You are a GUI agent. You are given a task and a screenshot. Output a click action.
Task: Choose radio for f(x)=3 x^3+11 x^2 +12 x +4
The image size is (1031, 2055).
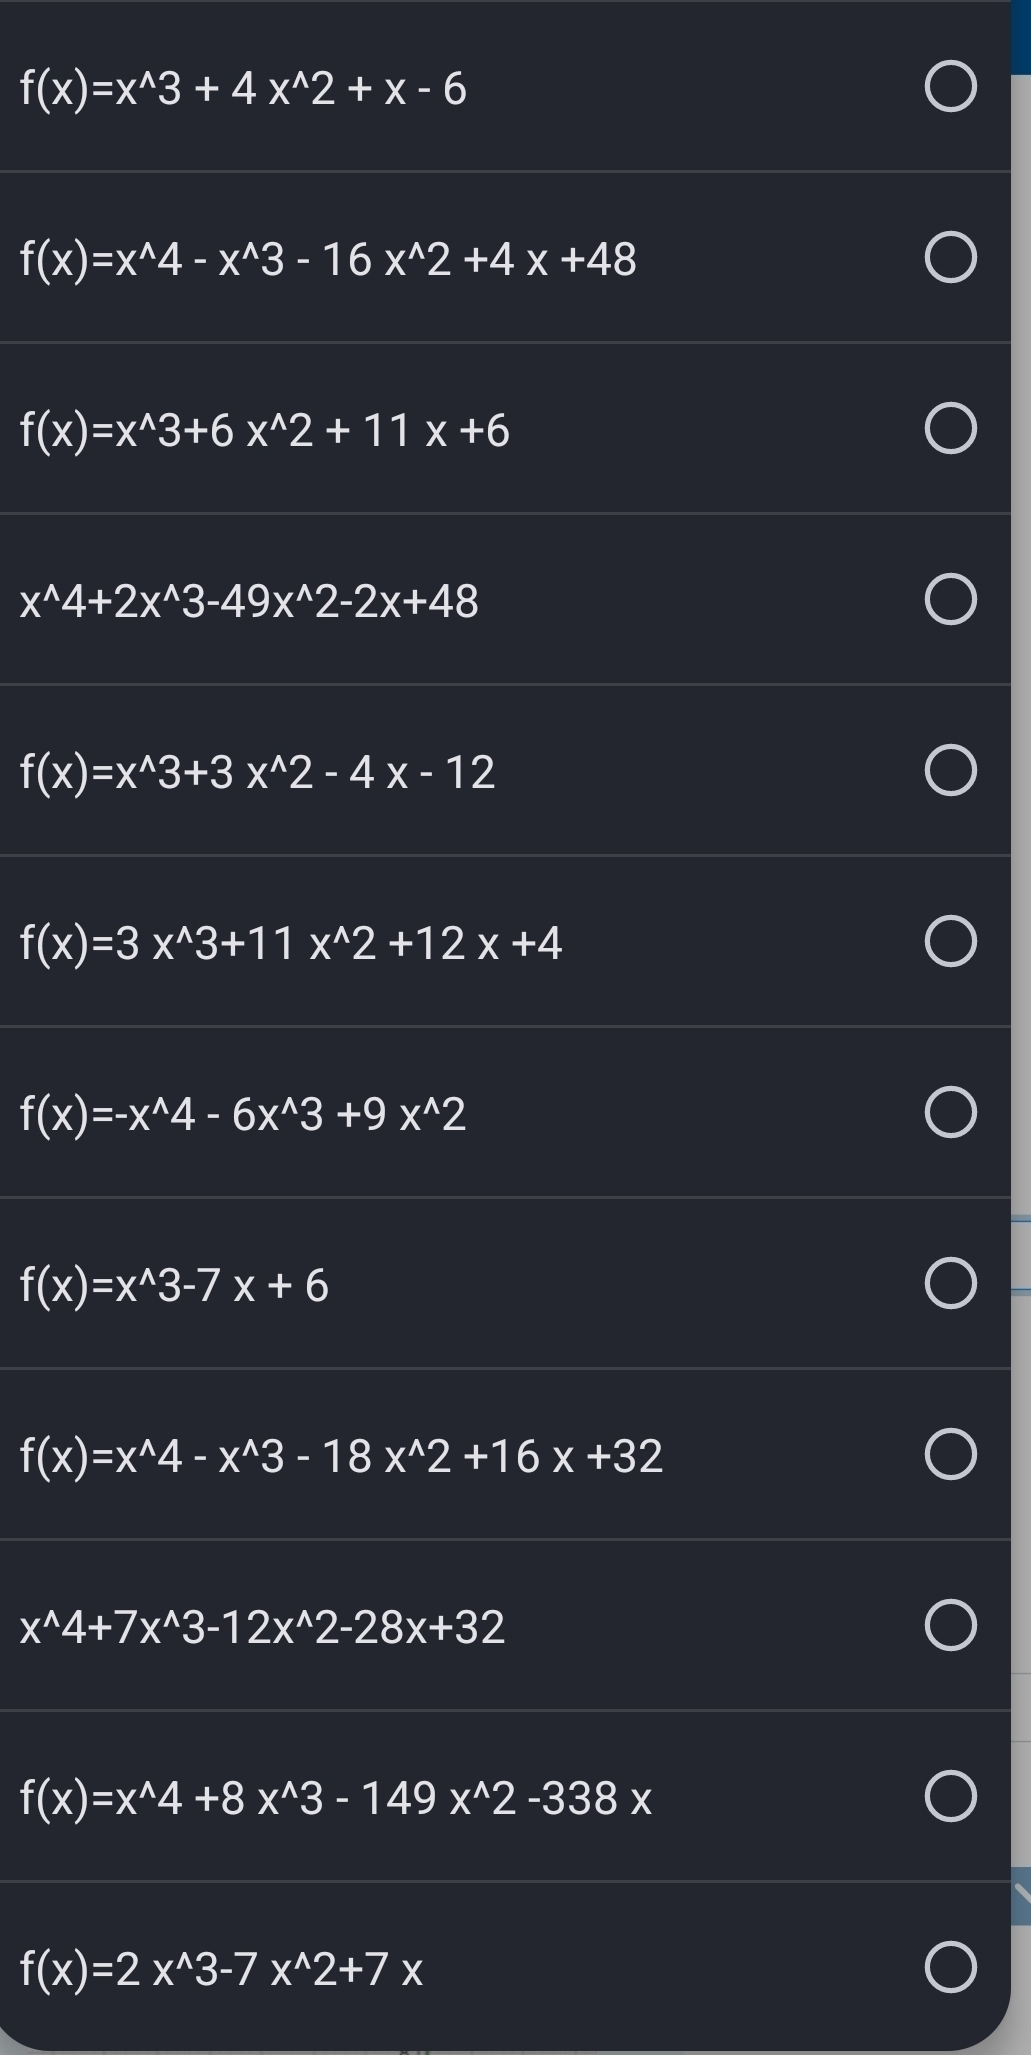pyautogui.click(x=950, y=942)
